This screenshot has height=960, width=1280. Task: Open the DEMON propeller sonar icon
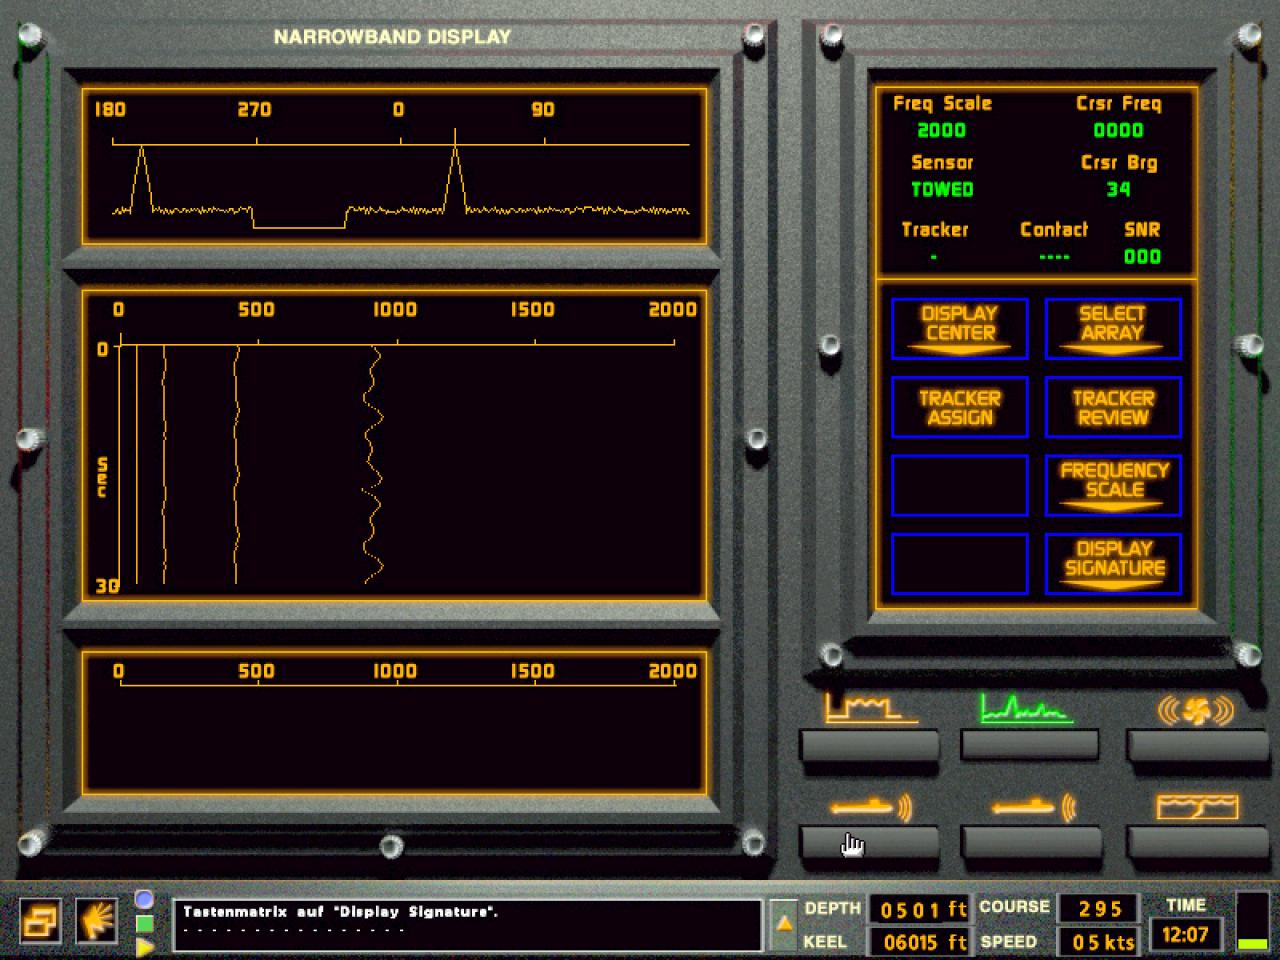click(1196, 709)
